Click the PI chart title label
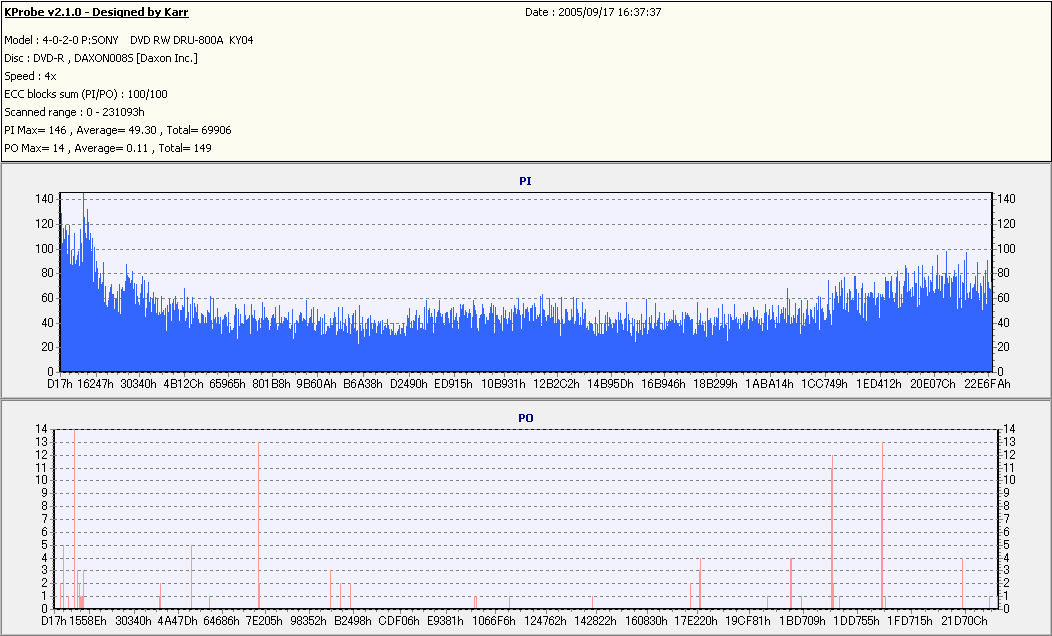This screenshot has height=636, width=1052. pos(525,181)
